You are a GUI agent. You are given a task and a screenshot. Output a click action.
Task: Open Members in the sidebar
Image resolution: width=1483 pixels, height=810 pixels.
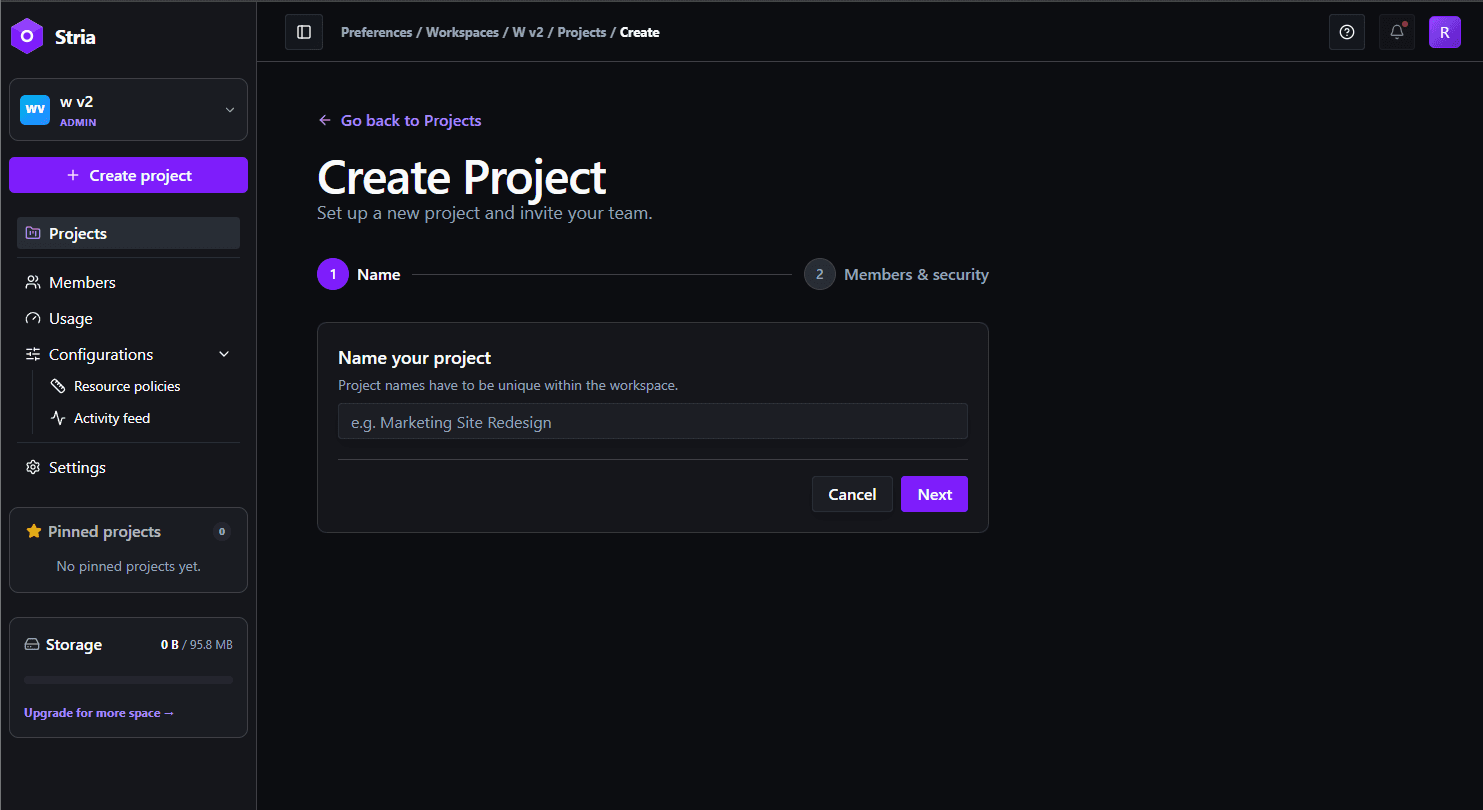128,282
